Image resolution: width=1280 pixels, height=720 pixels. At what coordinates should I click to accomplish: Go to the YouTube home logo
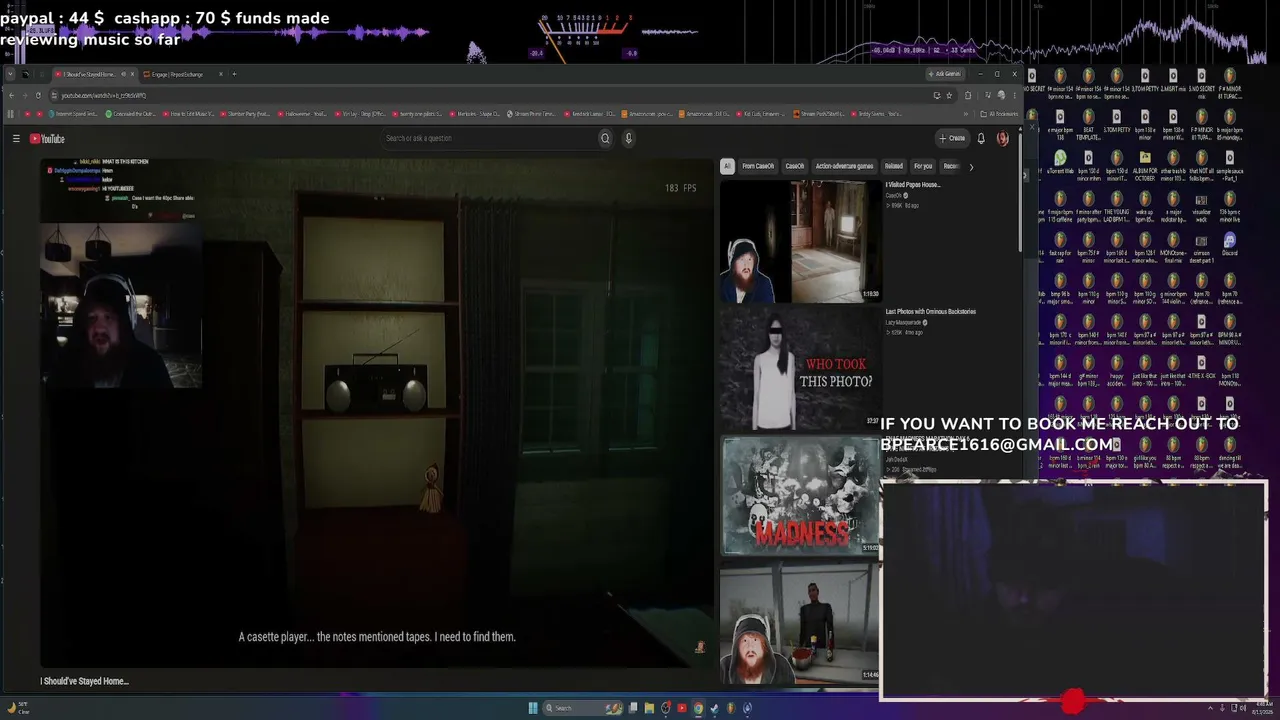click(47, 139)
